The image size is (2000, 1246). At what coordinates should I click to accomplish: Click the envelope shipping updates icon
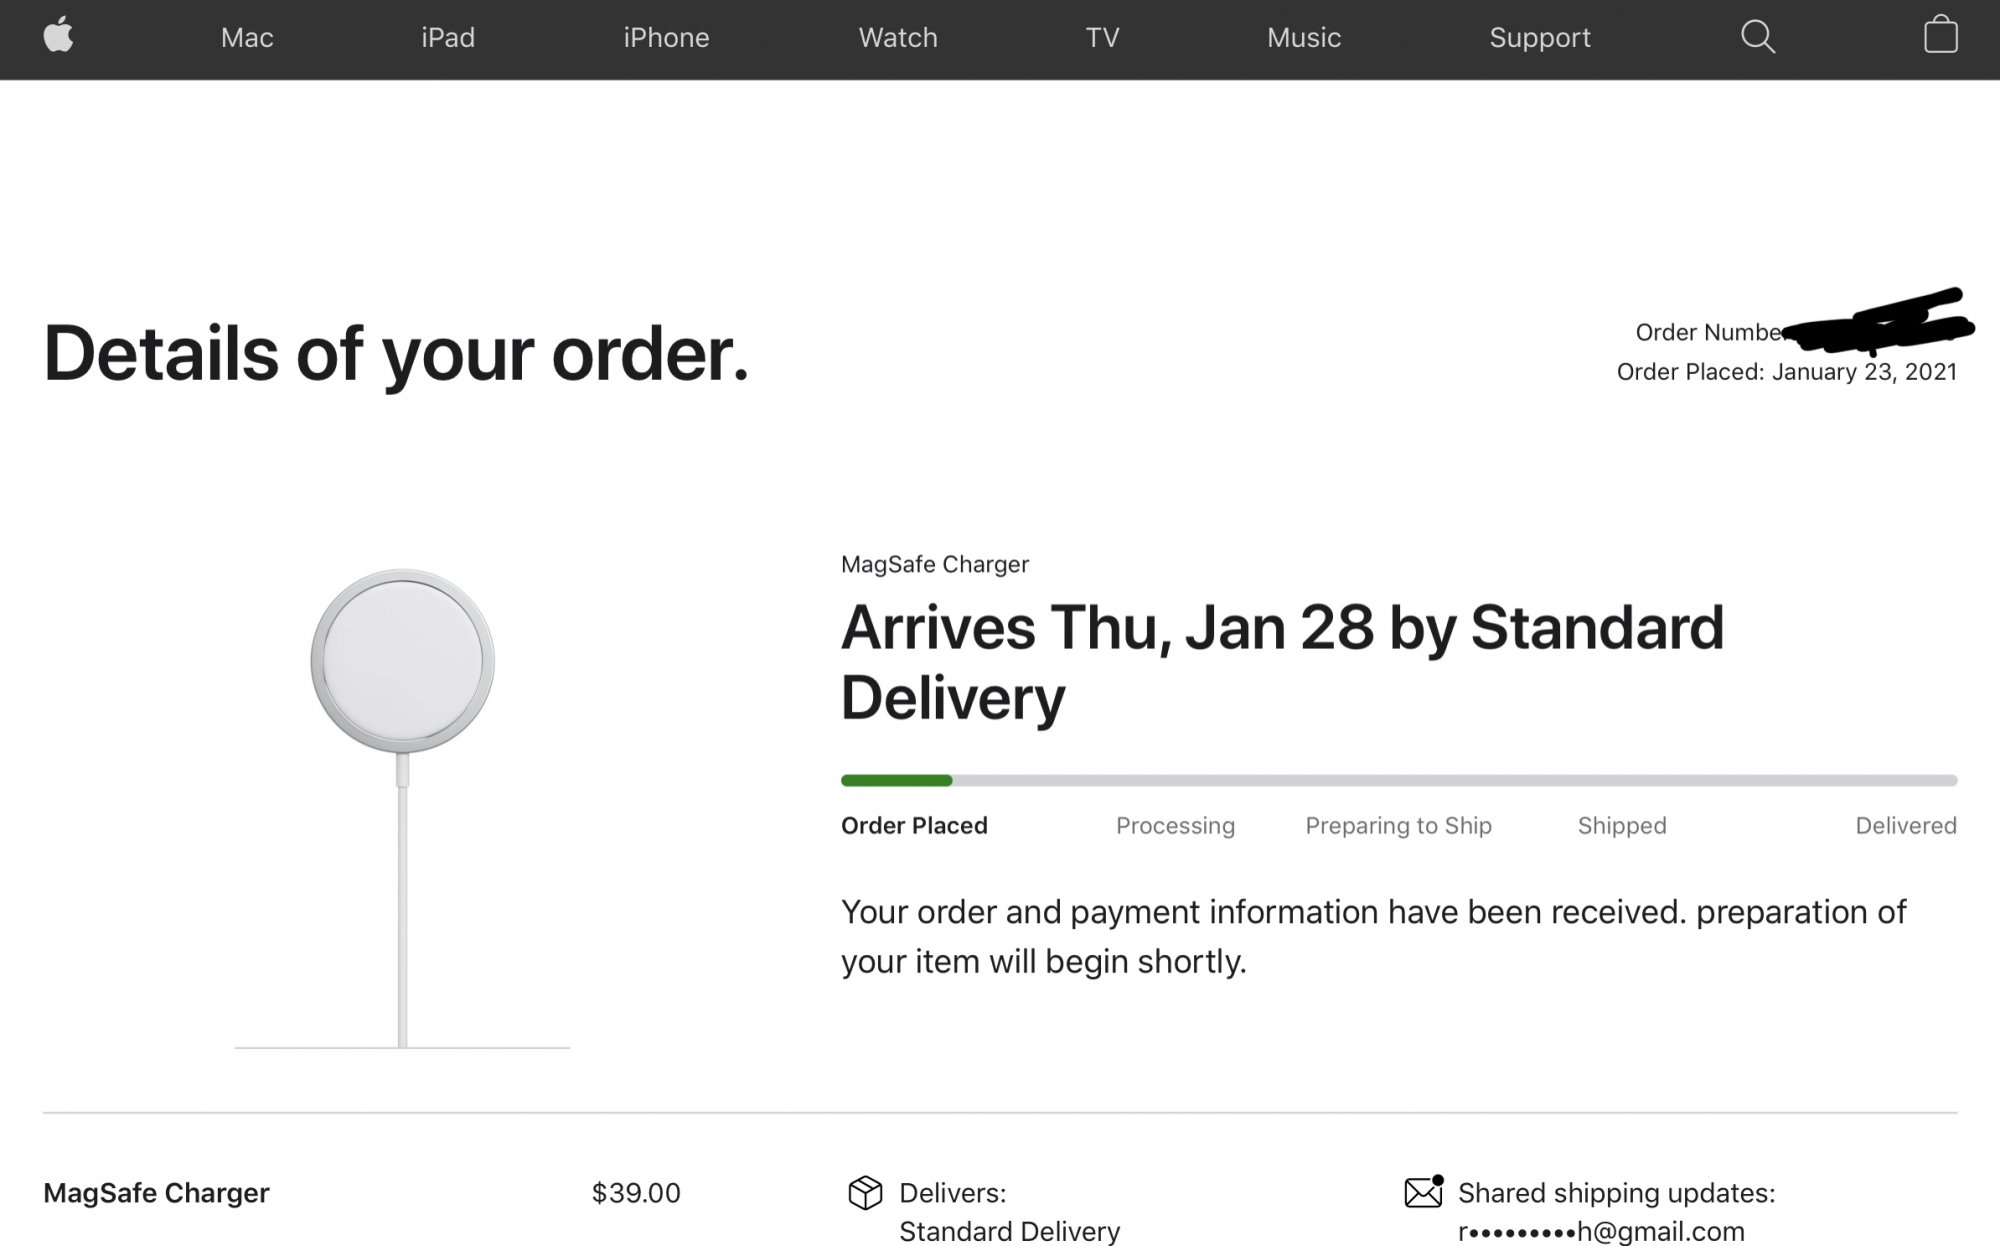[1423, 1192]
